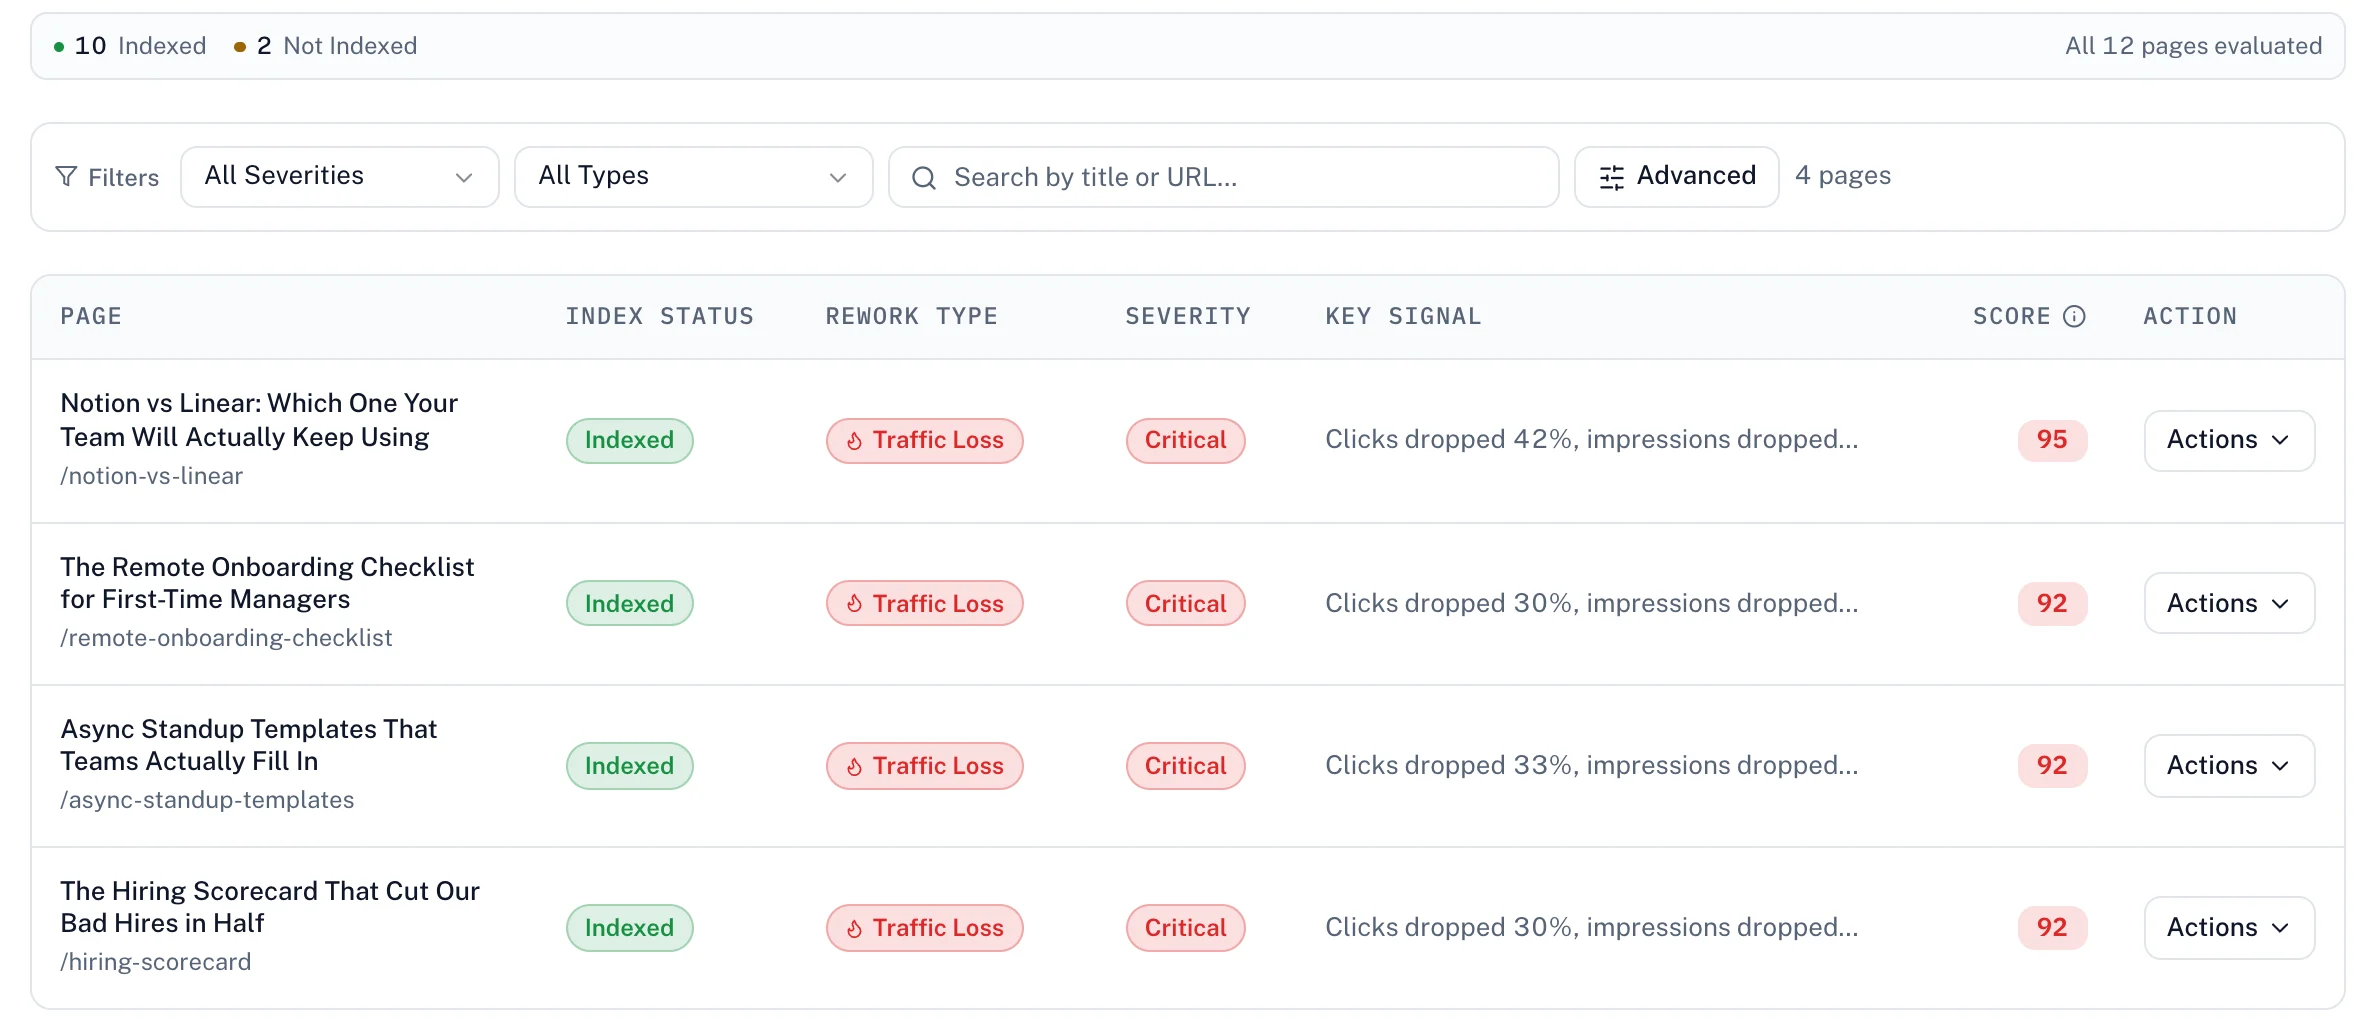Click key signal text in Remote Onboarding row
2376x1028 pixels.
(1592, 604)
